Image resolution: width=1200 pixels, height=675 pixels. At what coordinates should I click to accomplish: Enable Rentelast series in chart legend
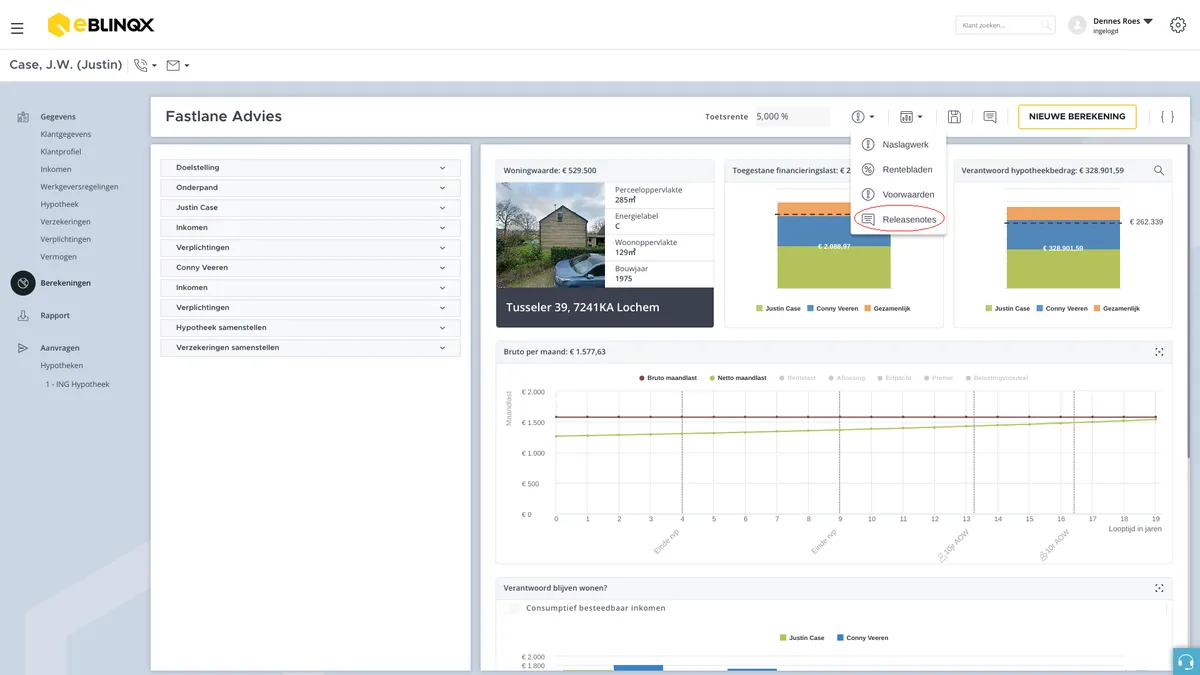797,378
